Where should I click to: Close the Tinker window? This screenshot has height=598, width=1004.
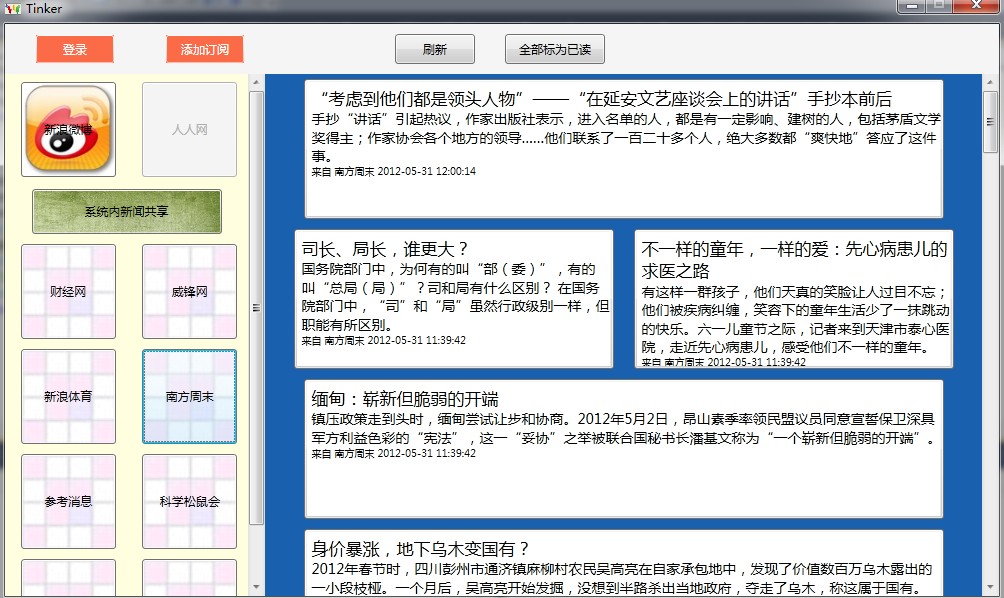coord(976,6)
